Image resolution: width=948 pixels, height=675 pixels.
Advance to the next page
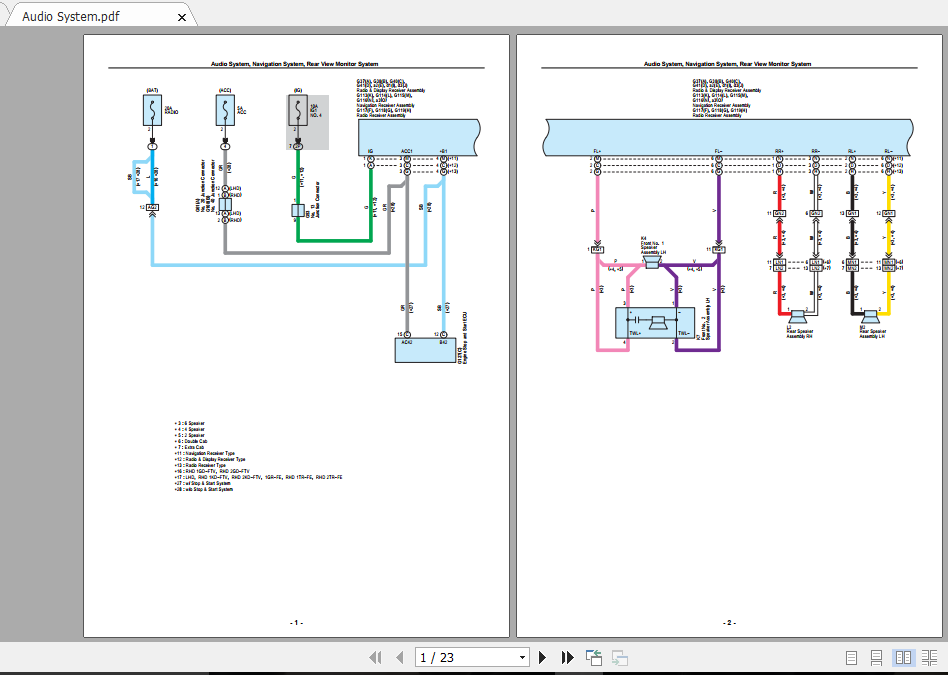click(543, 657)
